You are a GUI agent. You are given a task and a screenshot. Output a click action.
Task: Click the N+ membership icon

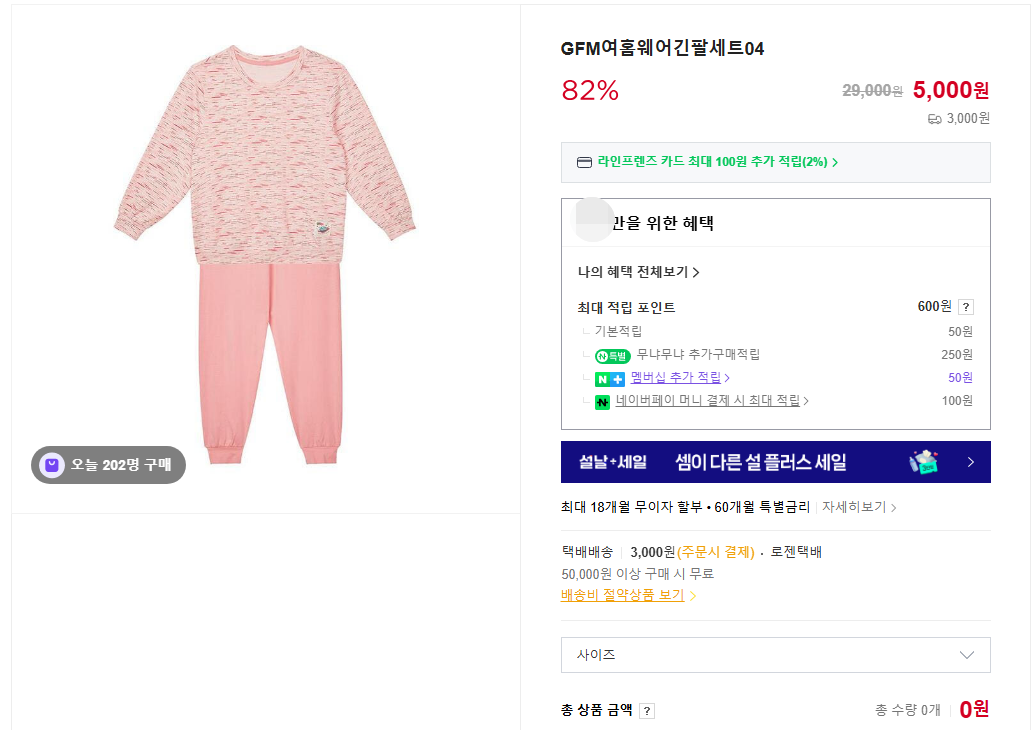click(609, 378)
